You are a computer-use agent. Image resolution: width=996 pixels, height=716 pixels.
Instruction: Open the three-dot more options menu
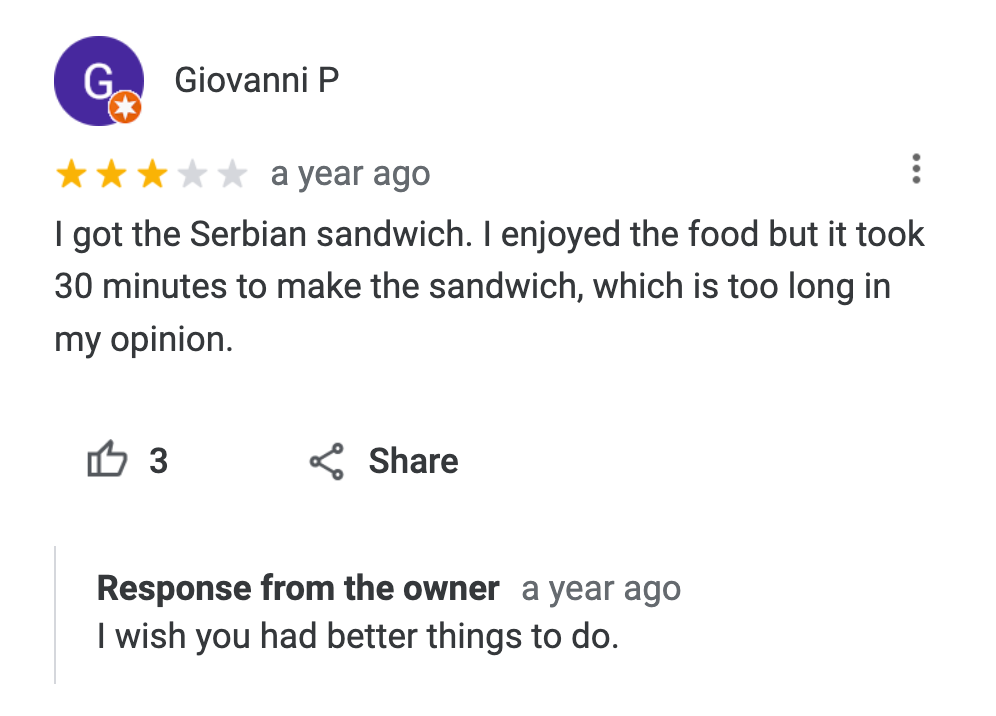pos(916,169)
